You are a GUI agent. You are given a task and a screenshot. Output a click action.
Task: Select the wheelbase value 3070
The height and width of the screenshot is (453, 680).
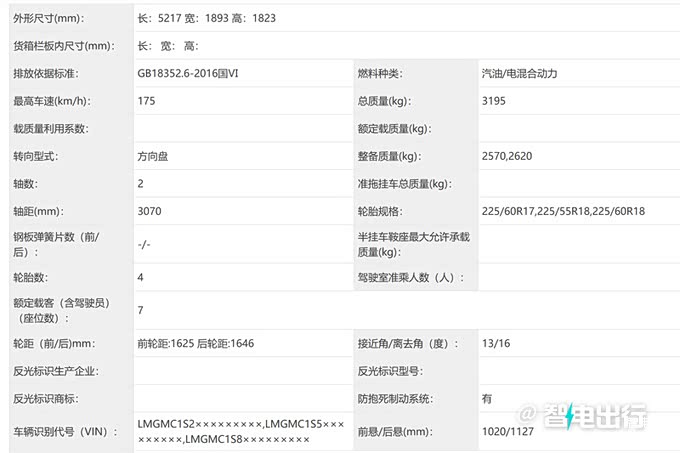point(149,211)
